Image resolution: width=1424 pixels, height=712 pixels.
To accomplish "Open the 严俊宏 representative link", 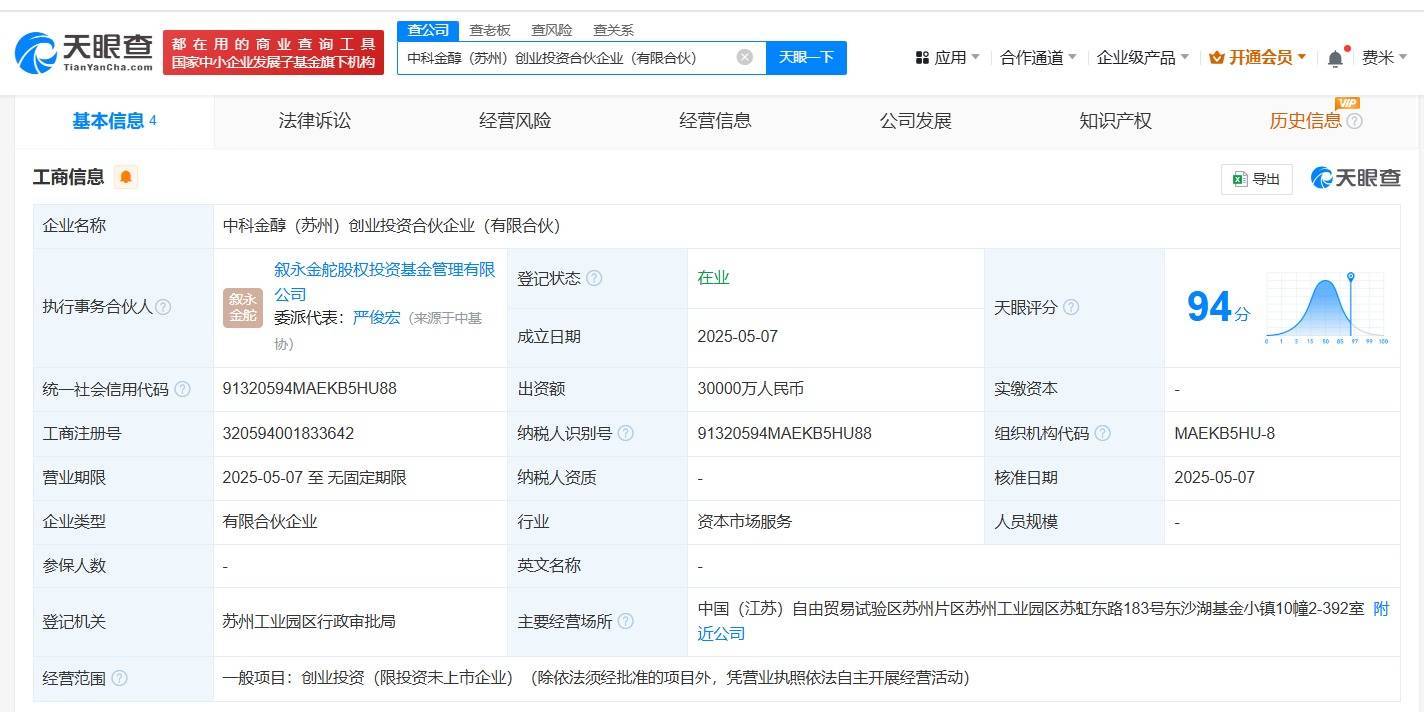I will pos(376,317).
